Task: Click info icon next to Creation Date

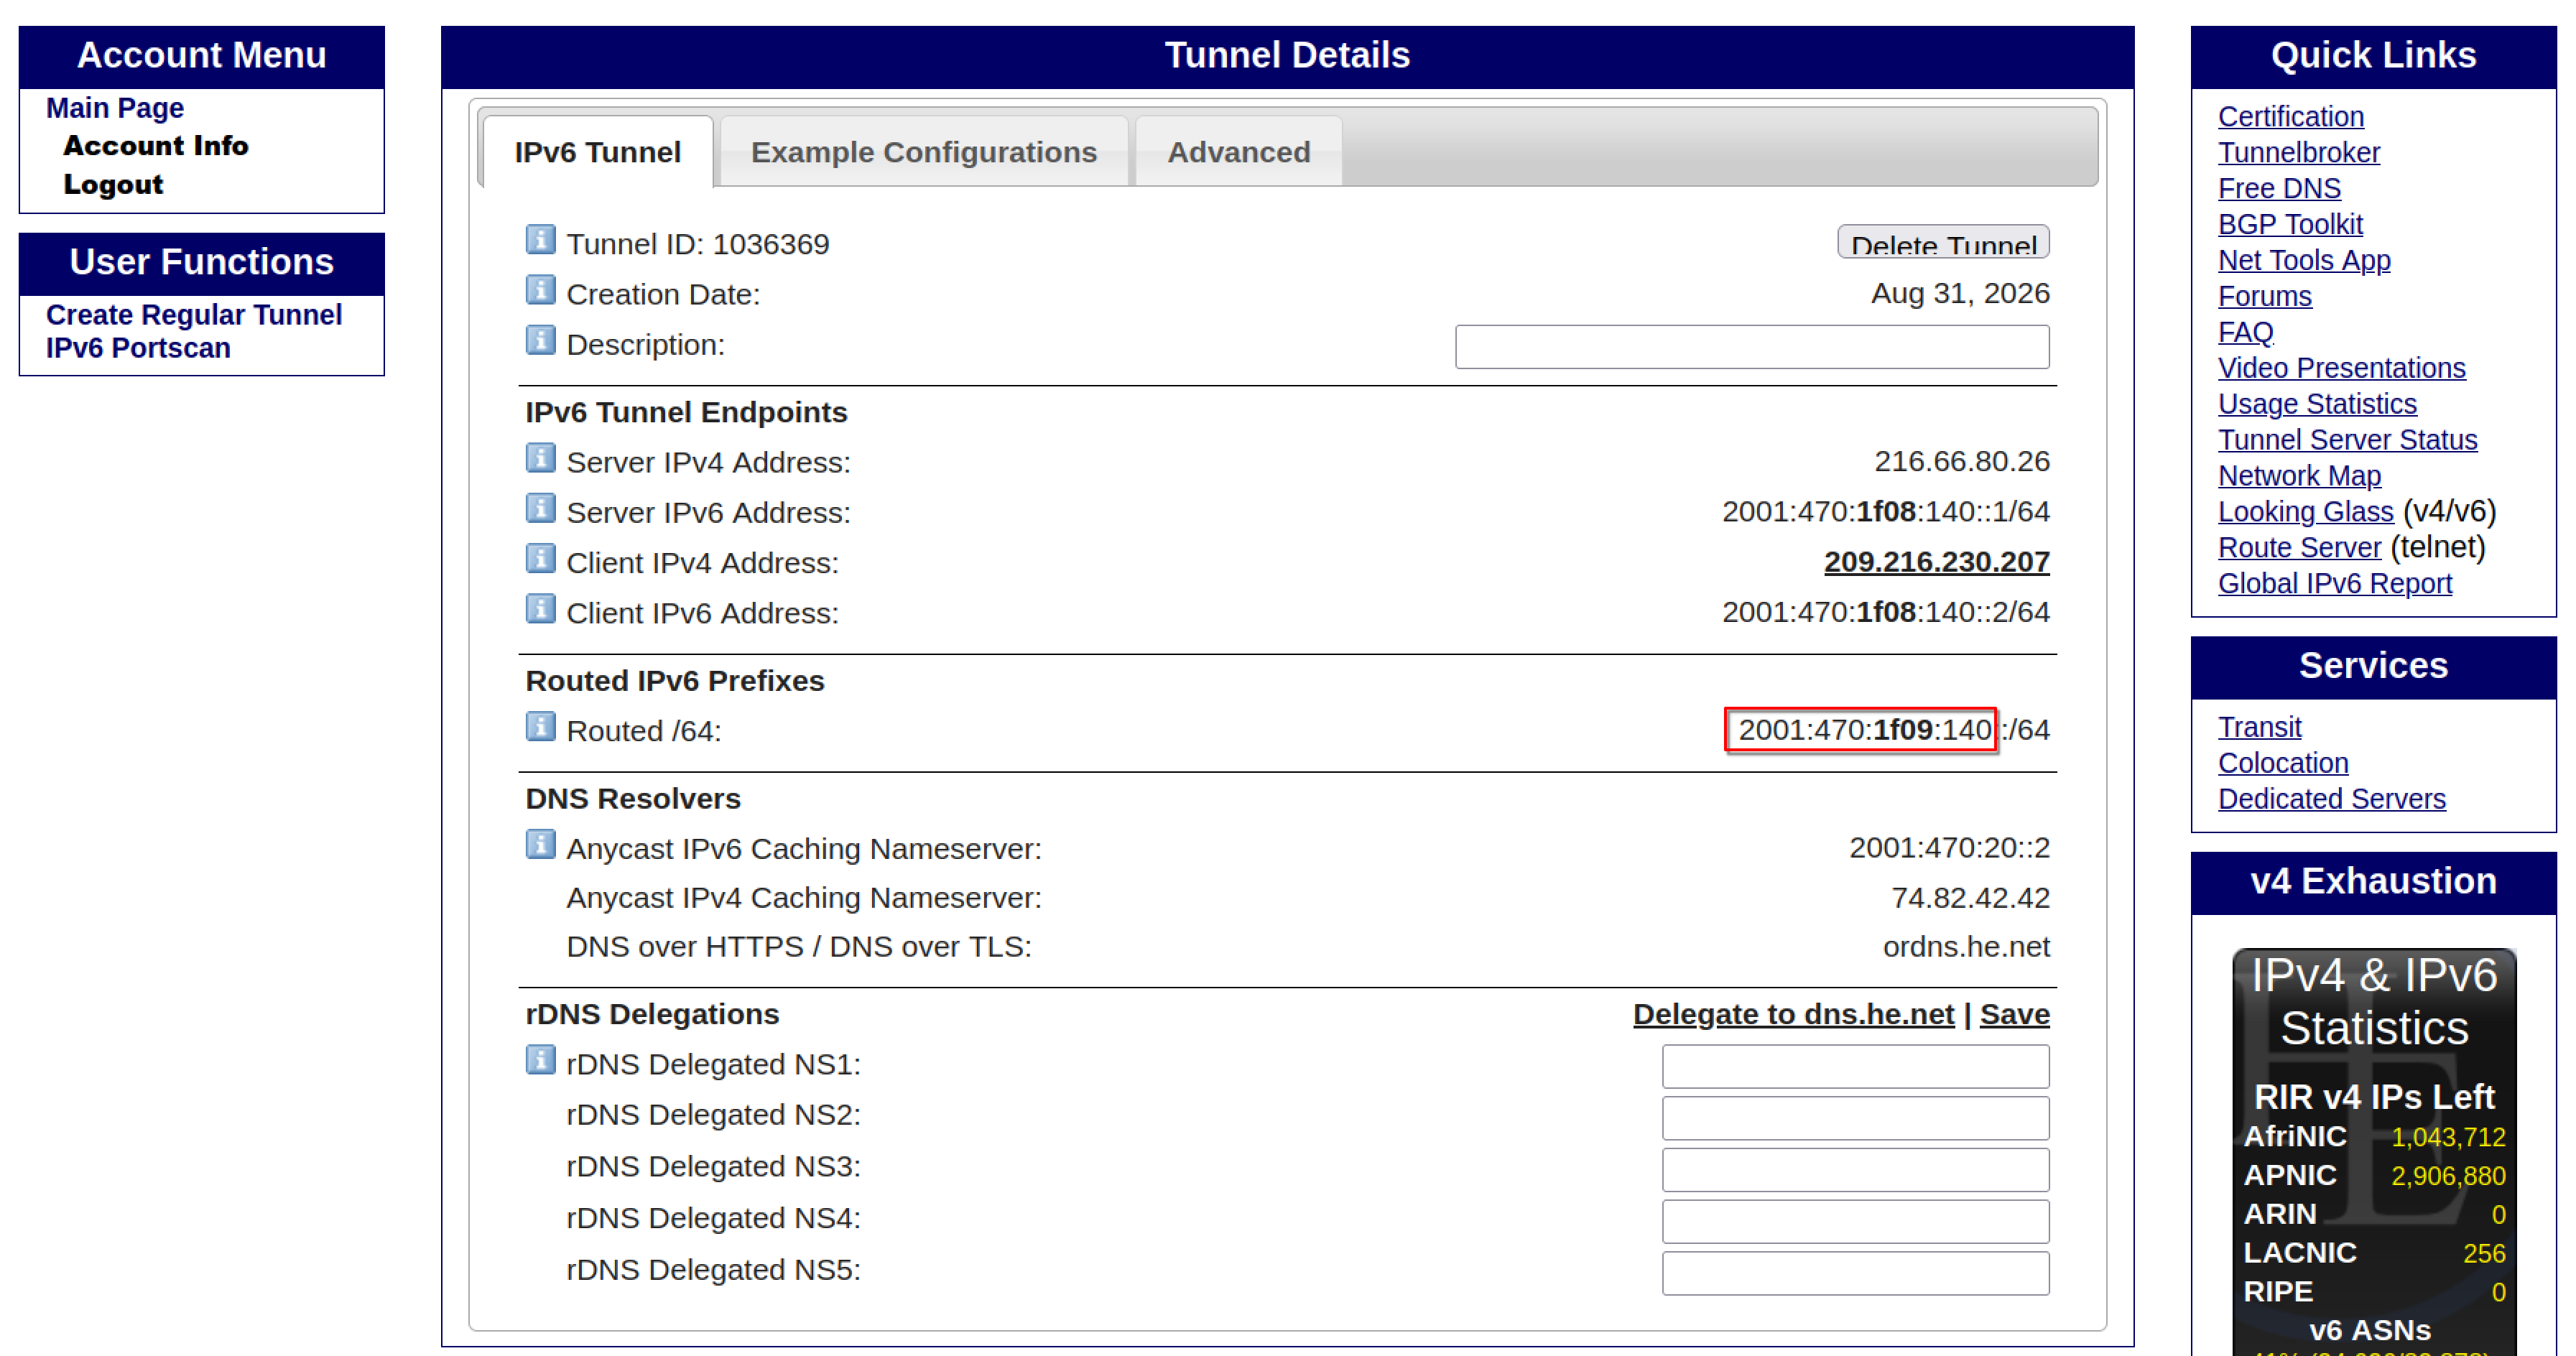Action: 540,291
